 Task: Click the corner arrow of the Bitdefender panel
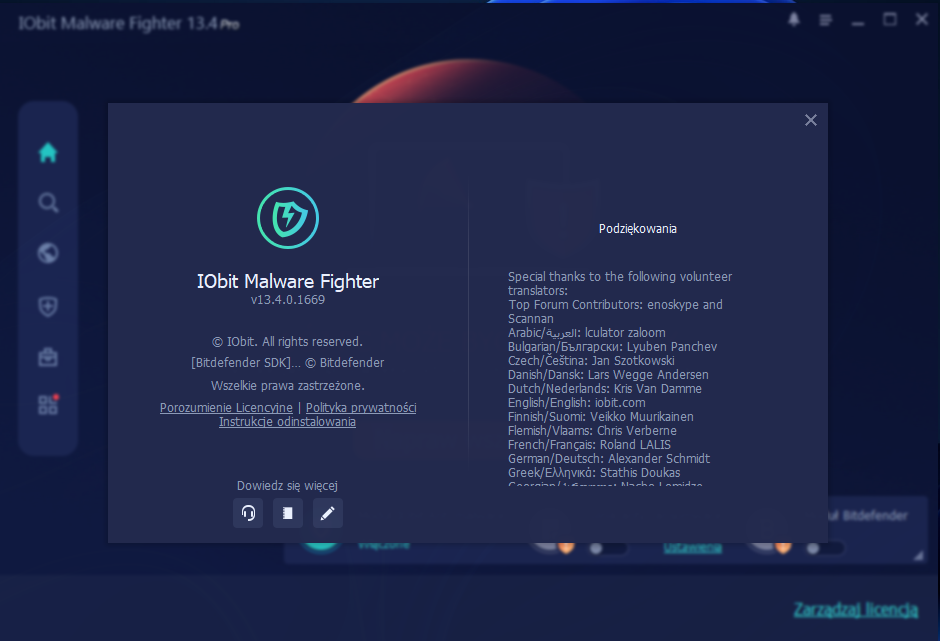point(918,556)
